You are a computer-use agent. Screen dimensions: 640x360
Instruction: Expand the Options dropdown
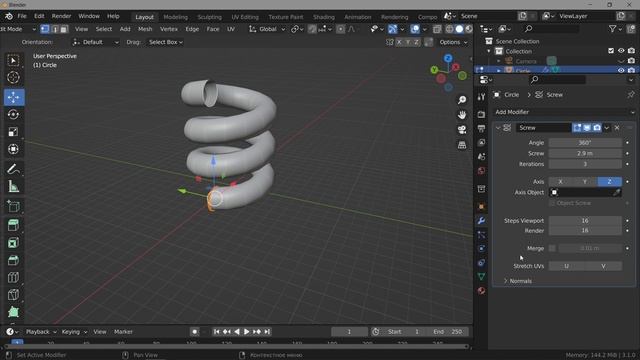click(x=453, y=42)
